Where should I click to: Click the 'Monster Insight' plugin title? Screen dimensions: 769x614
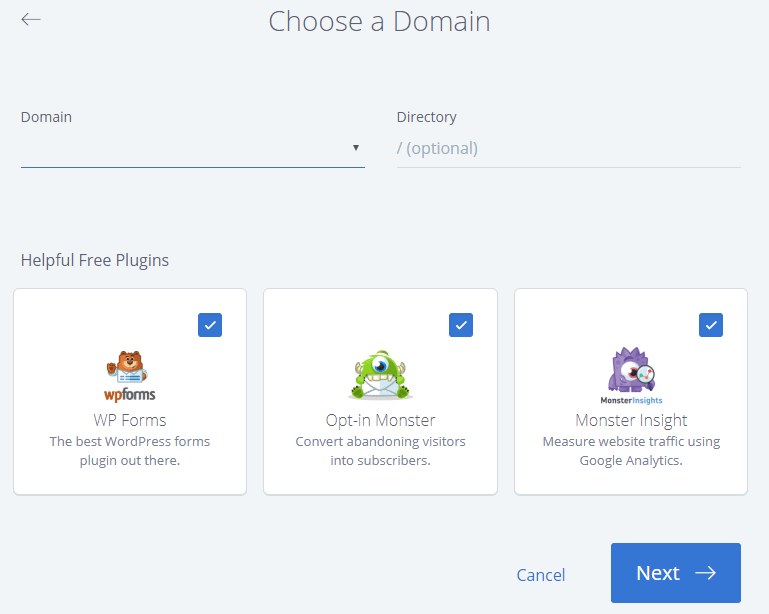point(631,420)
